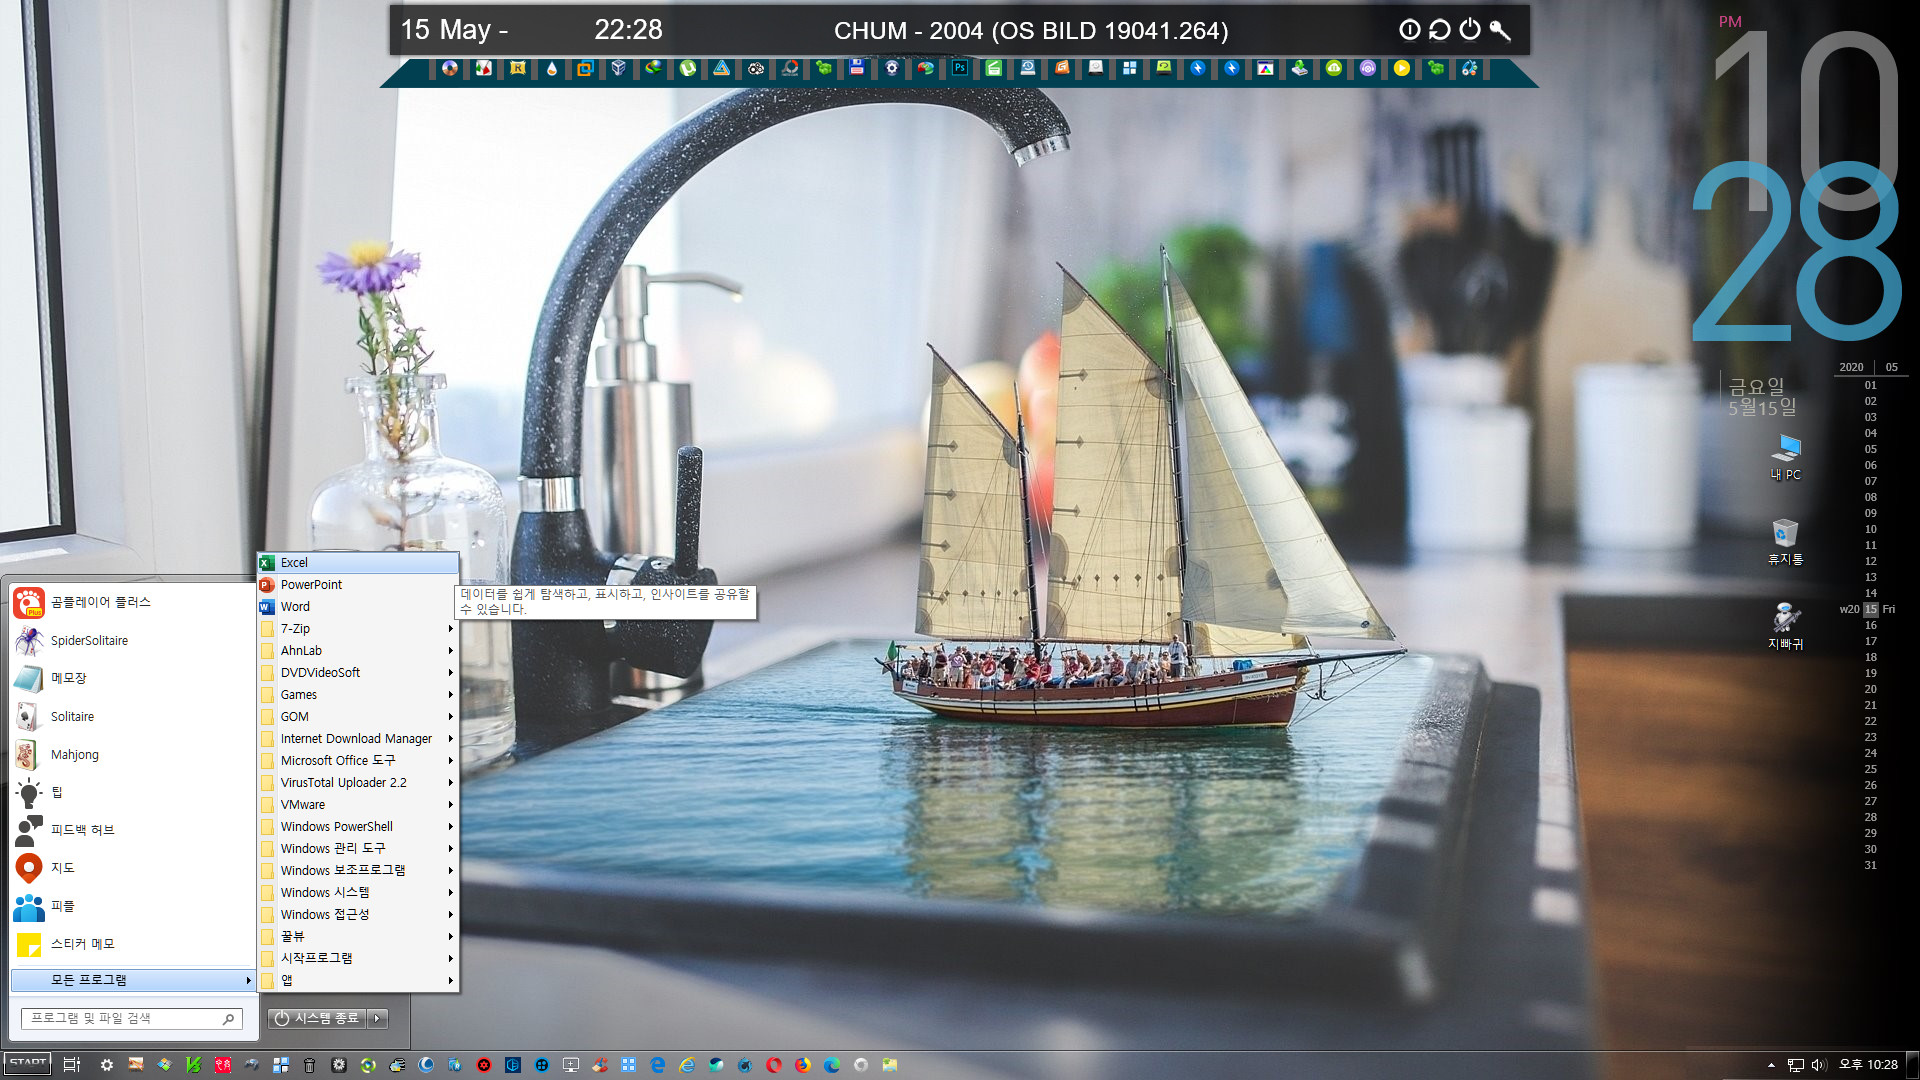Select PowerPoint in the programs list
Image resolution: width=1920 pixels, height=1080 pixels.
(x=358, y=585)
